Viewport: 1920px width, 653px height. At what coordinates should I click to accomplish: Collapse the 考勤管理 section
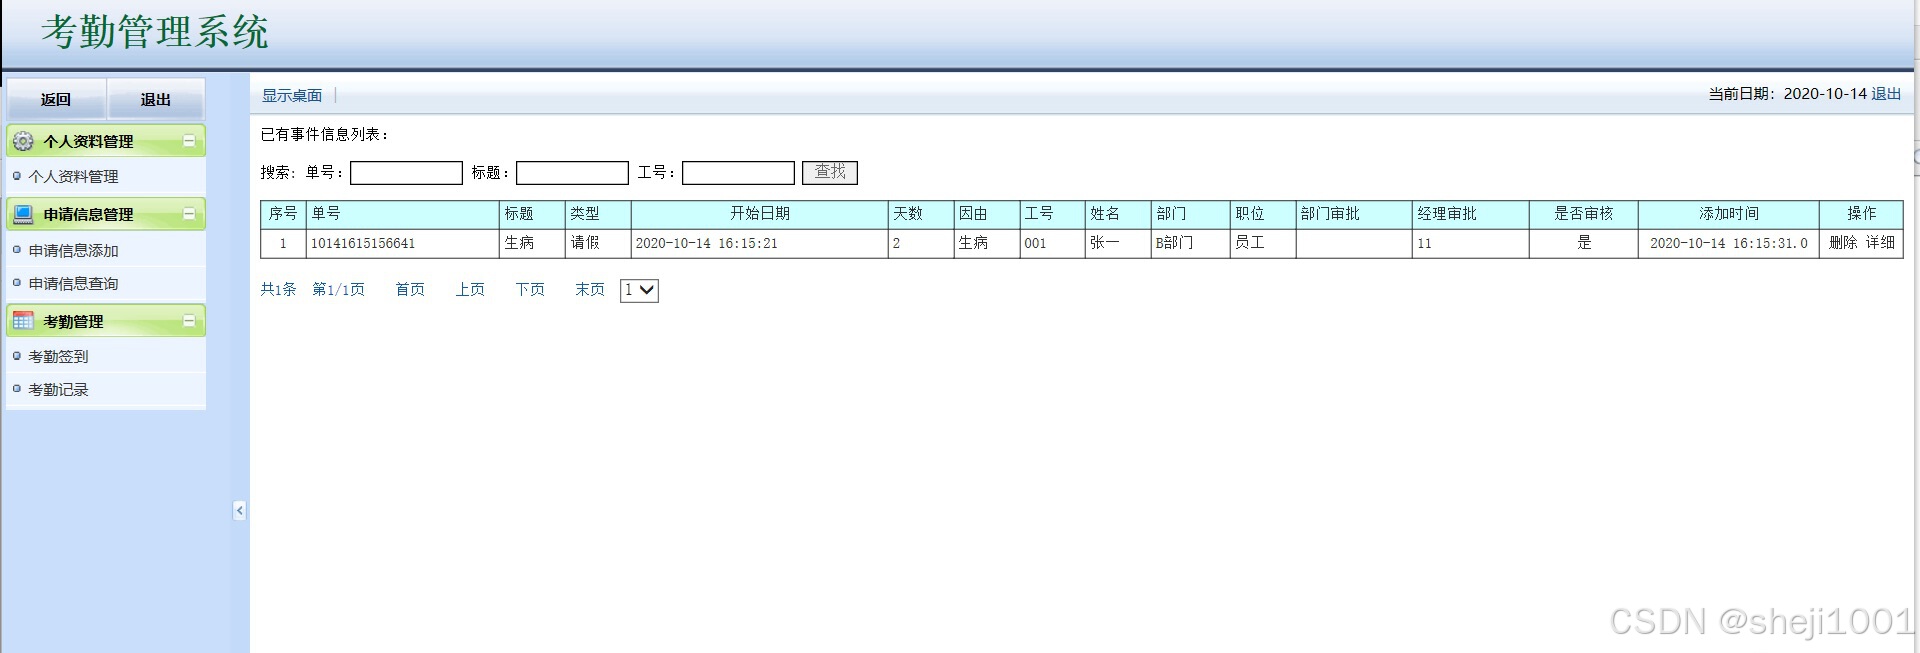[189, 321]
